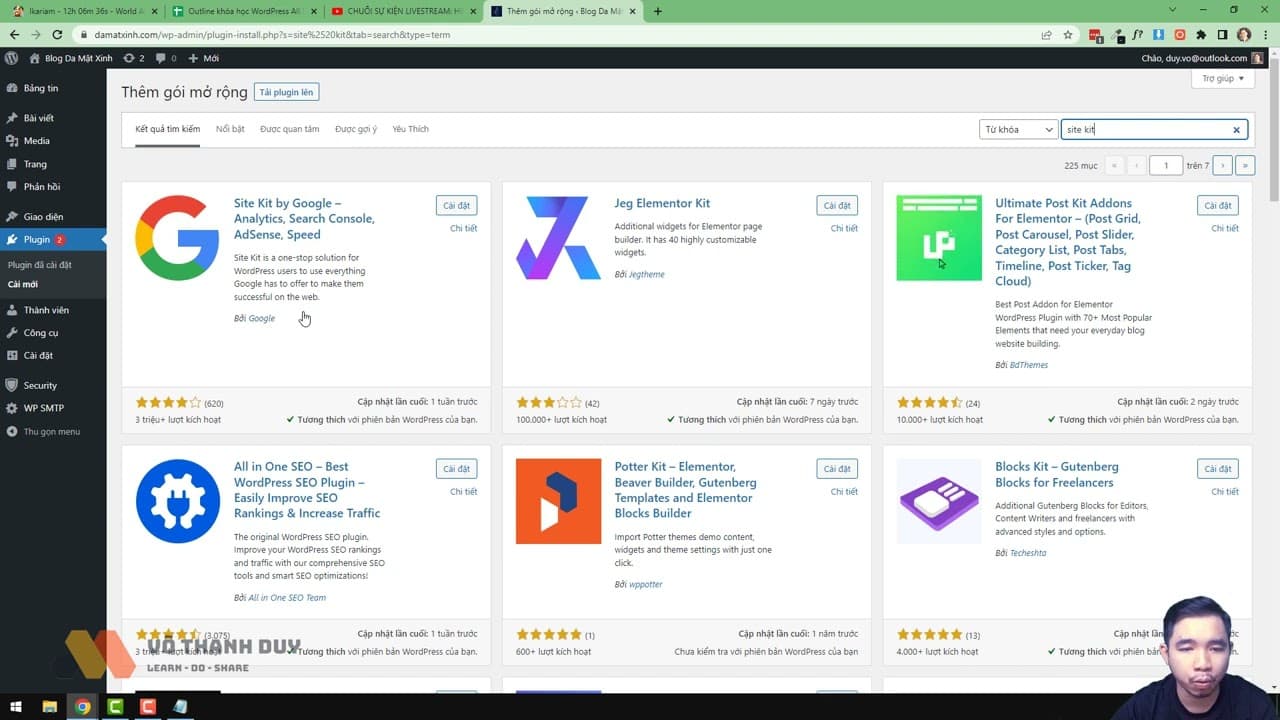The height and width of the screenshot is (720, 1280).
Task: Install the Jeg Elementor Kit plugin
Action: 837,206
